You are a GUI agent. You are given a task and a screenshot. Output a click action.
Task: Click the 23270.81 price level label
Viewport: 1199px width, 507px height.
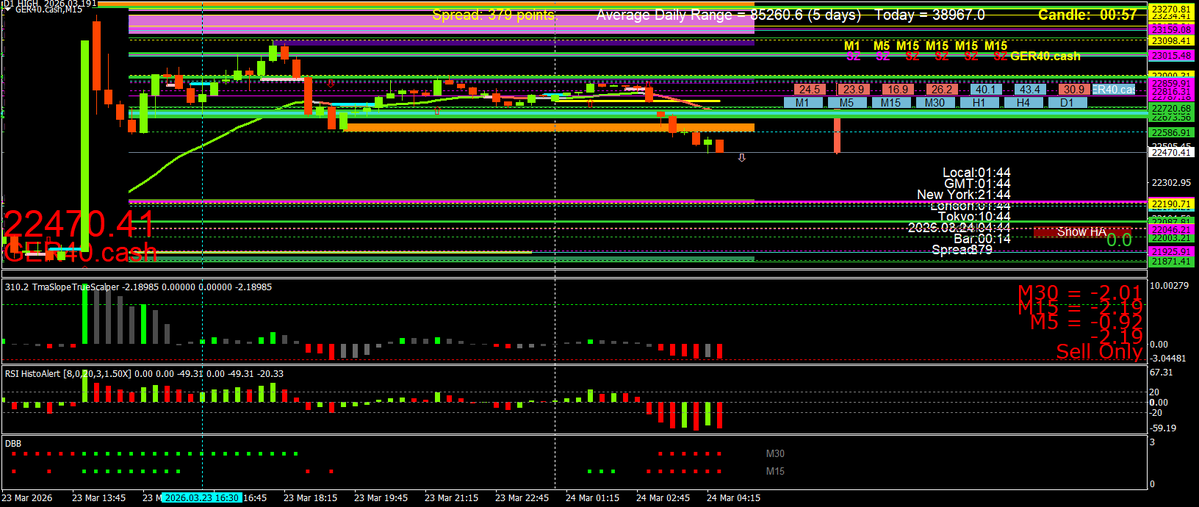pyautogui.click(x=1169, y=8)
